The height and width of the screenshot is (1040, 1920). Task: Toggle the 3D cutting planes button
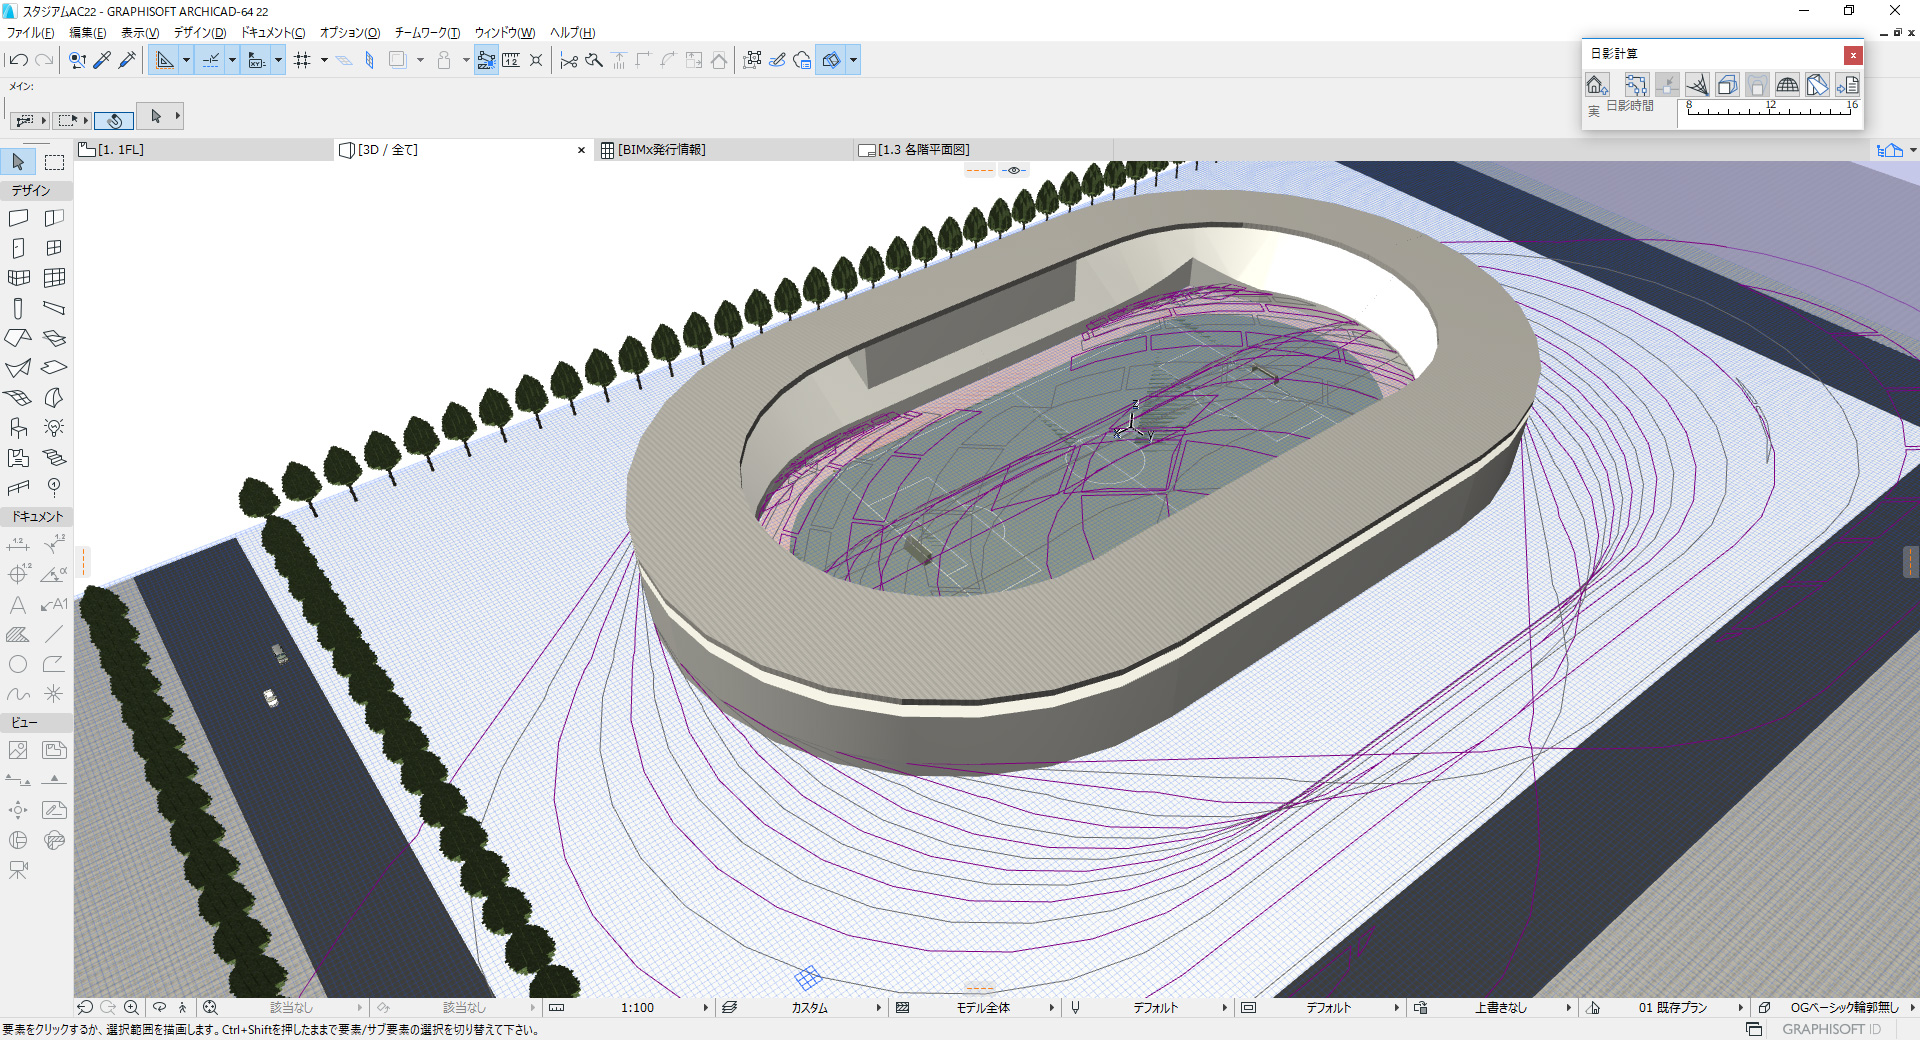pyautogui.click(x=831, y=60)
